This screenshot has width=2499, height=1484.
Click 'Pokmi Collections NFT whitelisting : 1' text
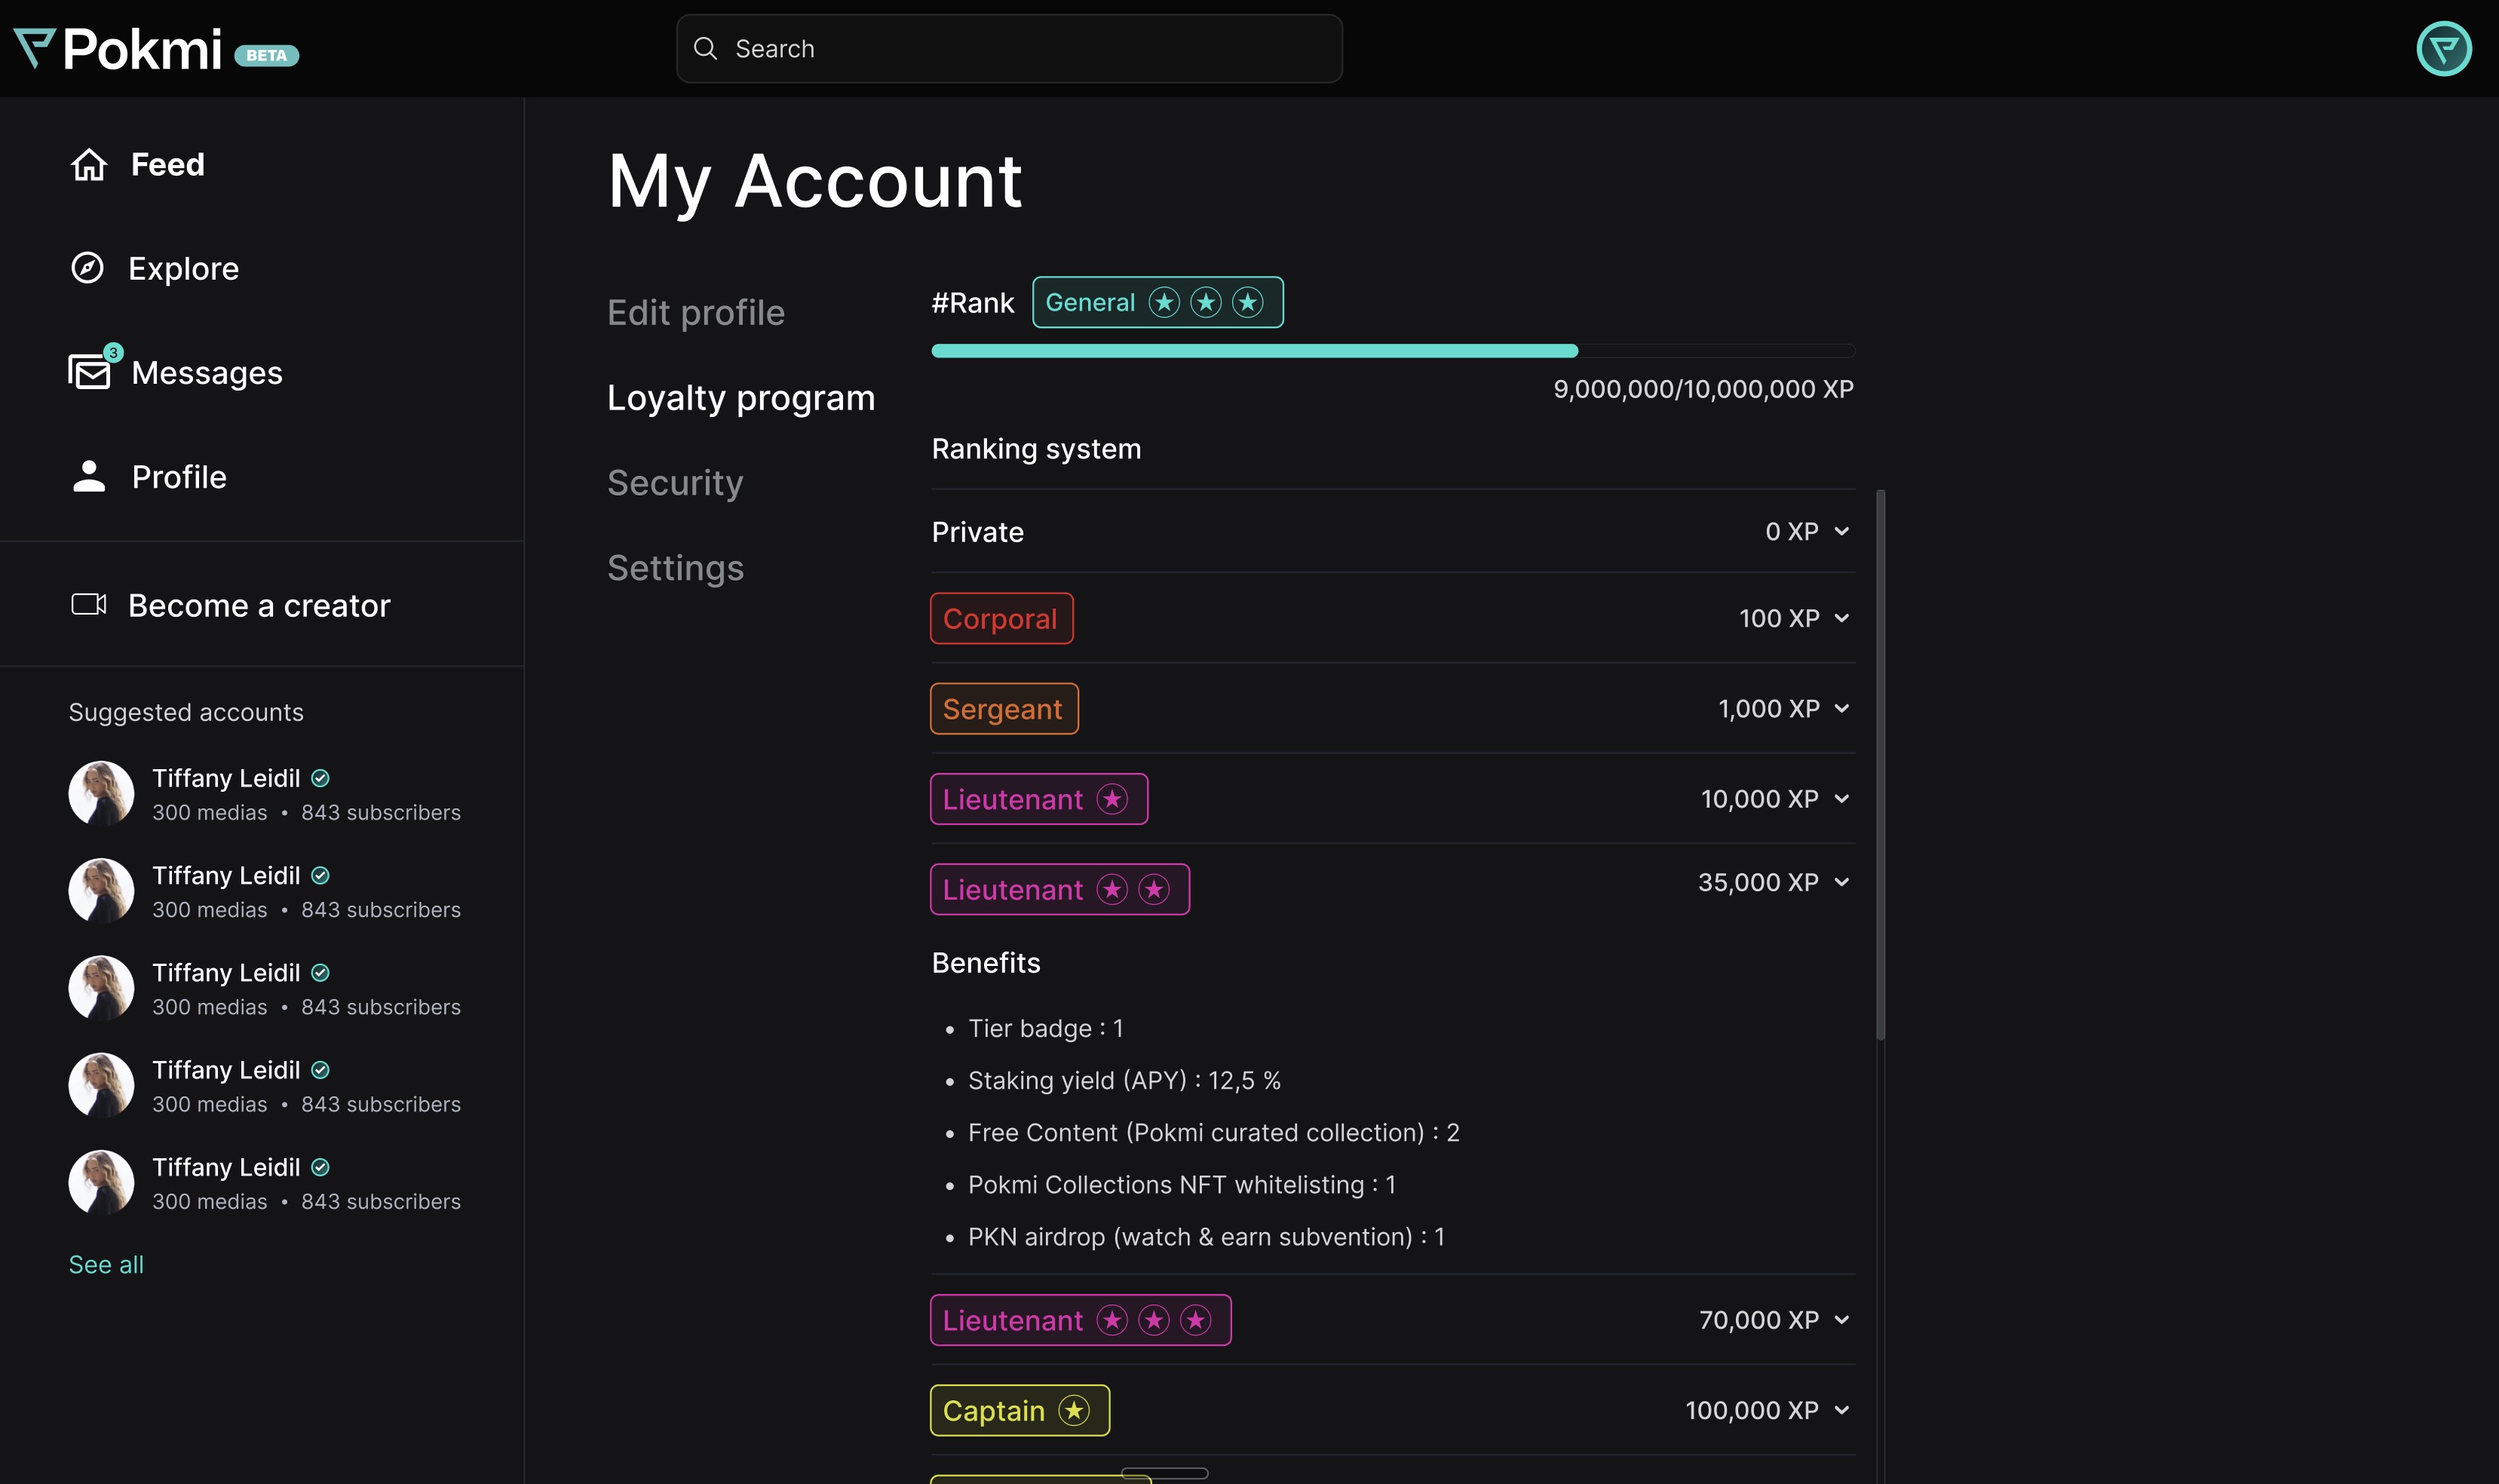1181,1184
